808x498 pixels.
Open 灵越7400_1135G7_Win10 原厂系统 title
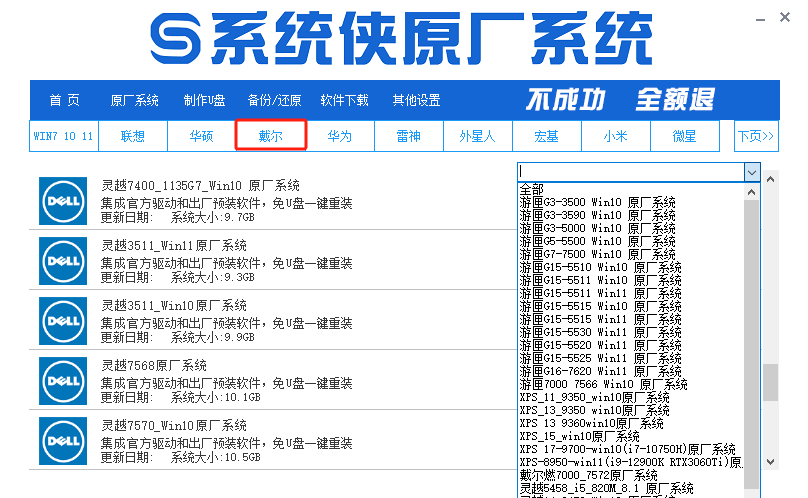(x=200, y=186)
